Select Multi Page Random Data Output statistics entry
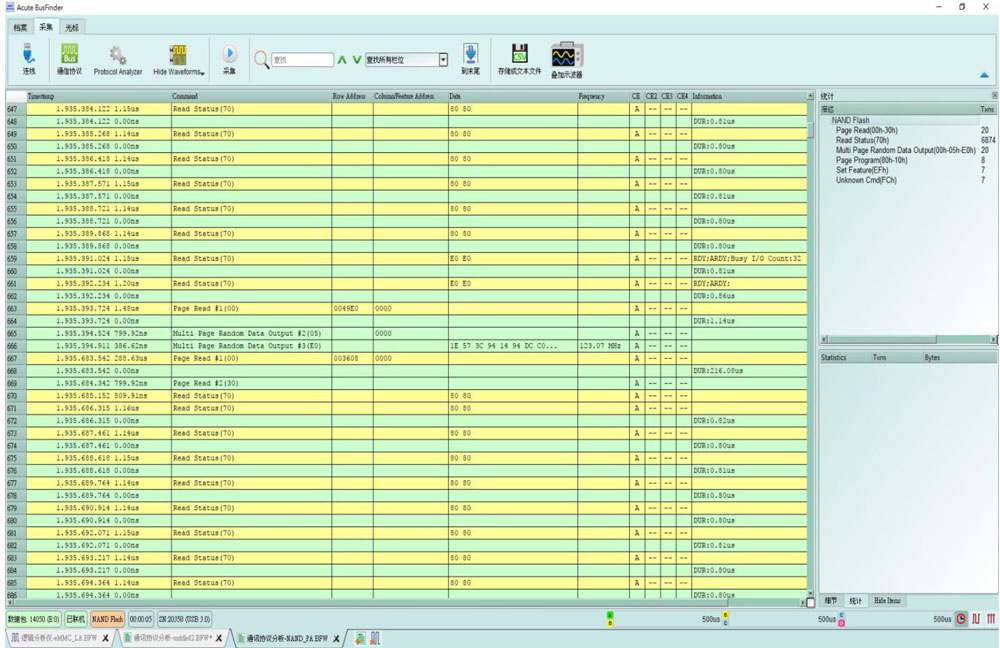The width and height of the screenshot is (1000, 648). pos(906,151)
